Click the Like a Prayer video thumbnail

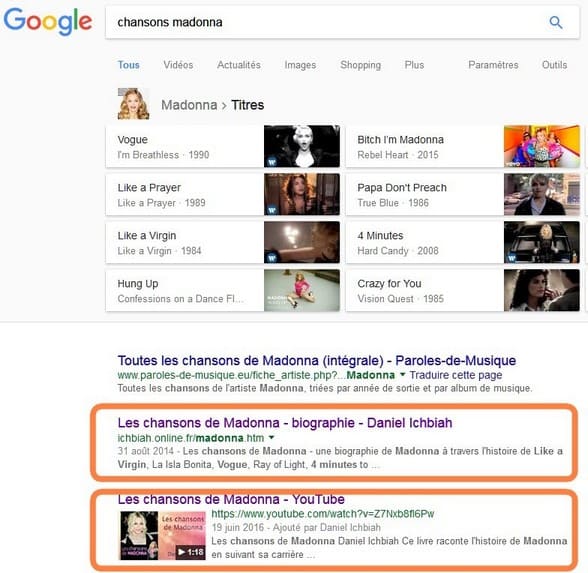(x=302, y=194)
